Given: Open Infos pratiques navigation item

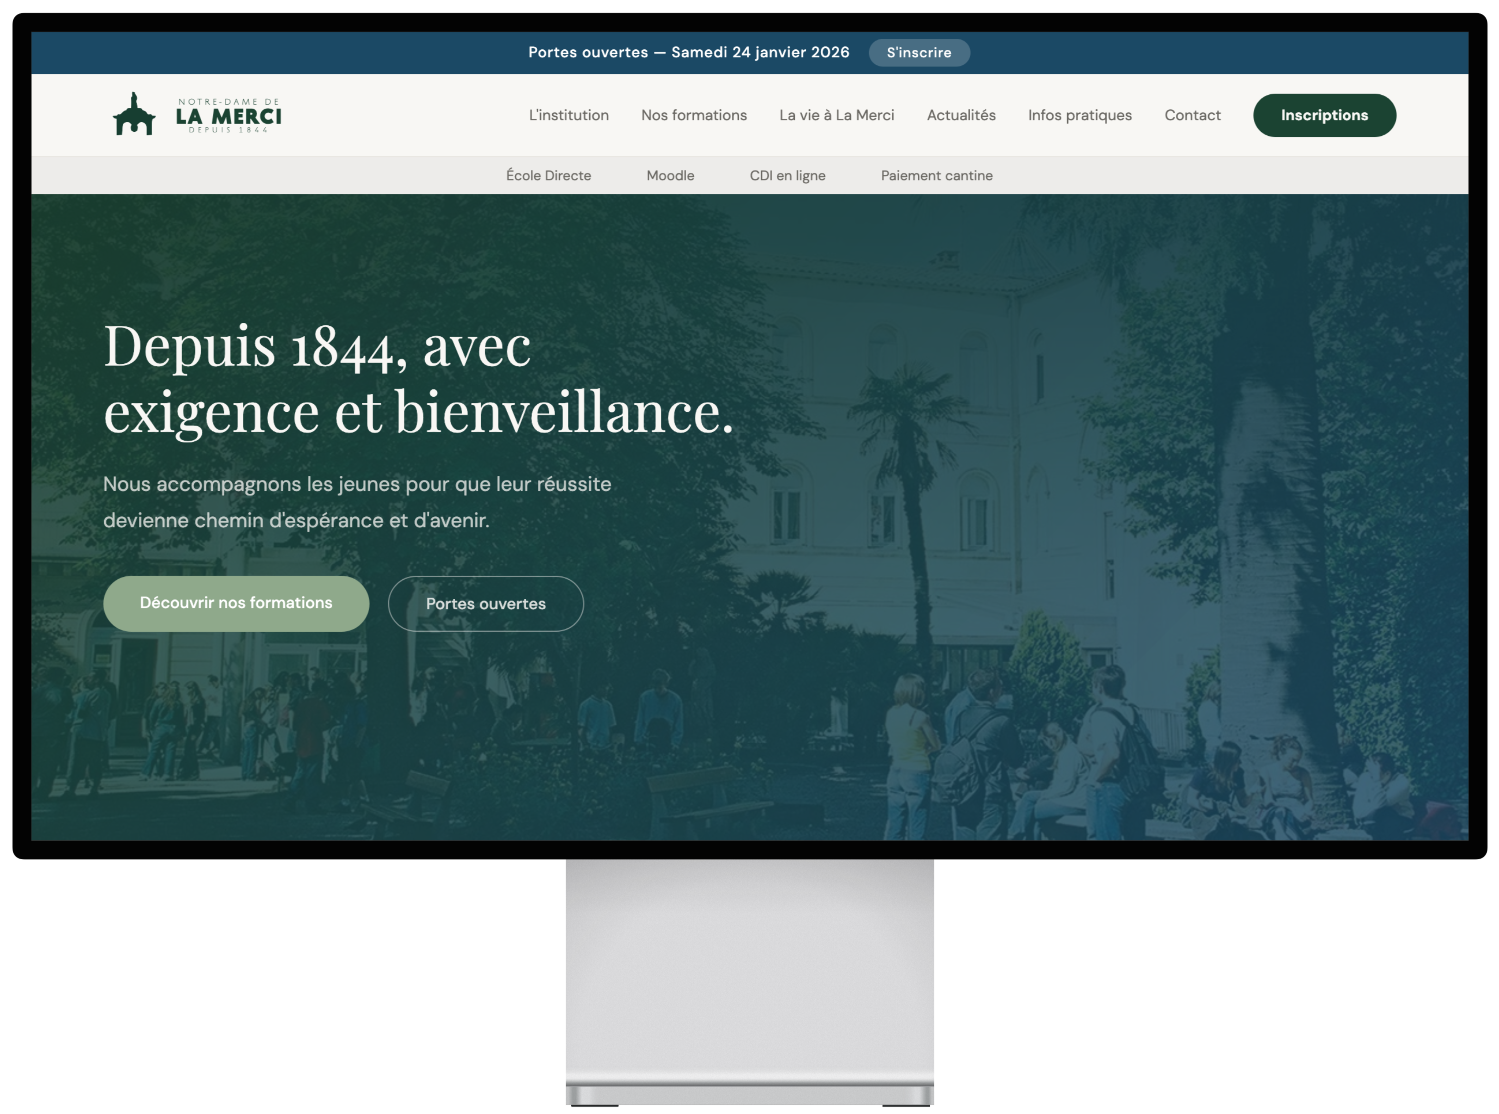Looking at the screenshot, I should 1079,115.
